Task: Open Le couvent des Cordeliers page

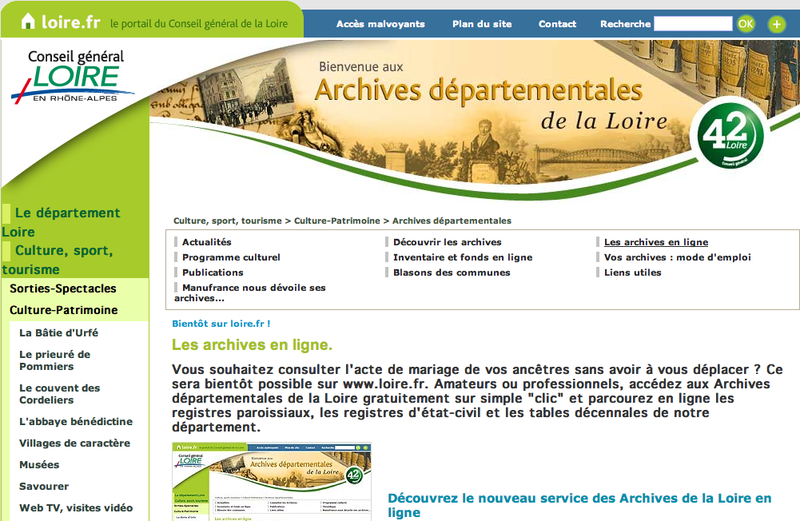Action: (x=60, y=394)
